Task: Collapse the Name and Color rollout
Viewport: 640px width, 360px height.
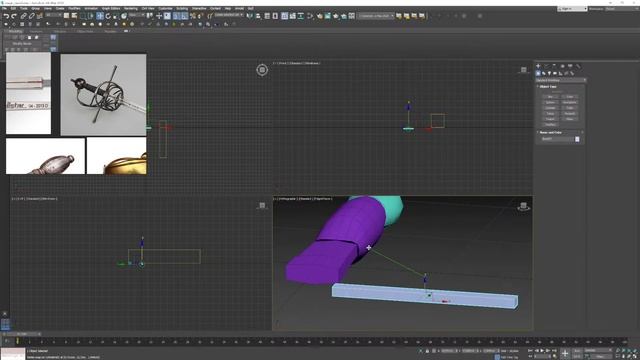Action: pyautogui.click(x=550, y=132)
